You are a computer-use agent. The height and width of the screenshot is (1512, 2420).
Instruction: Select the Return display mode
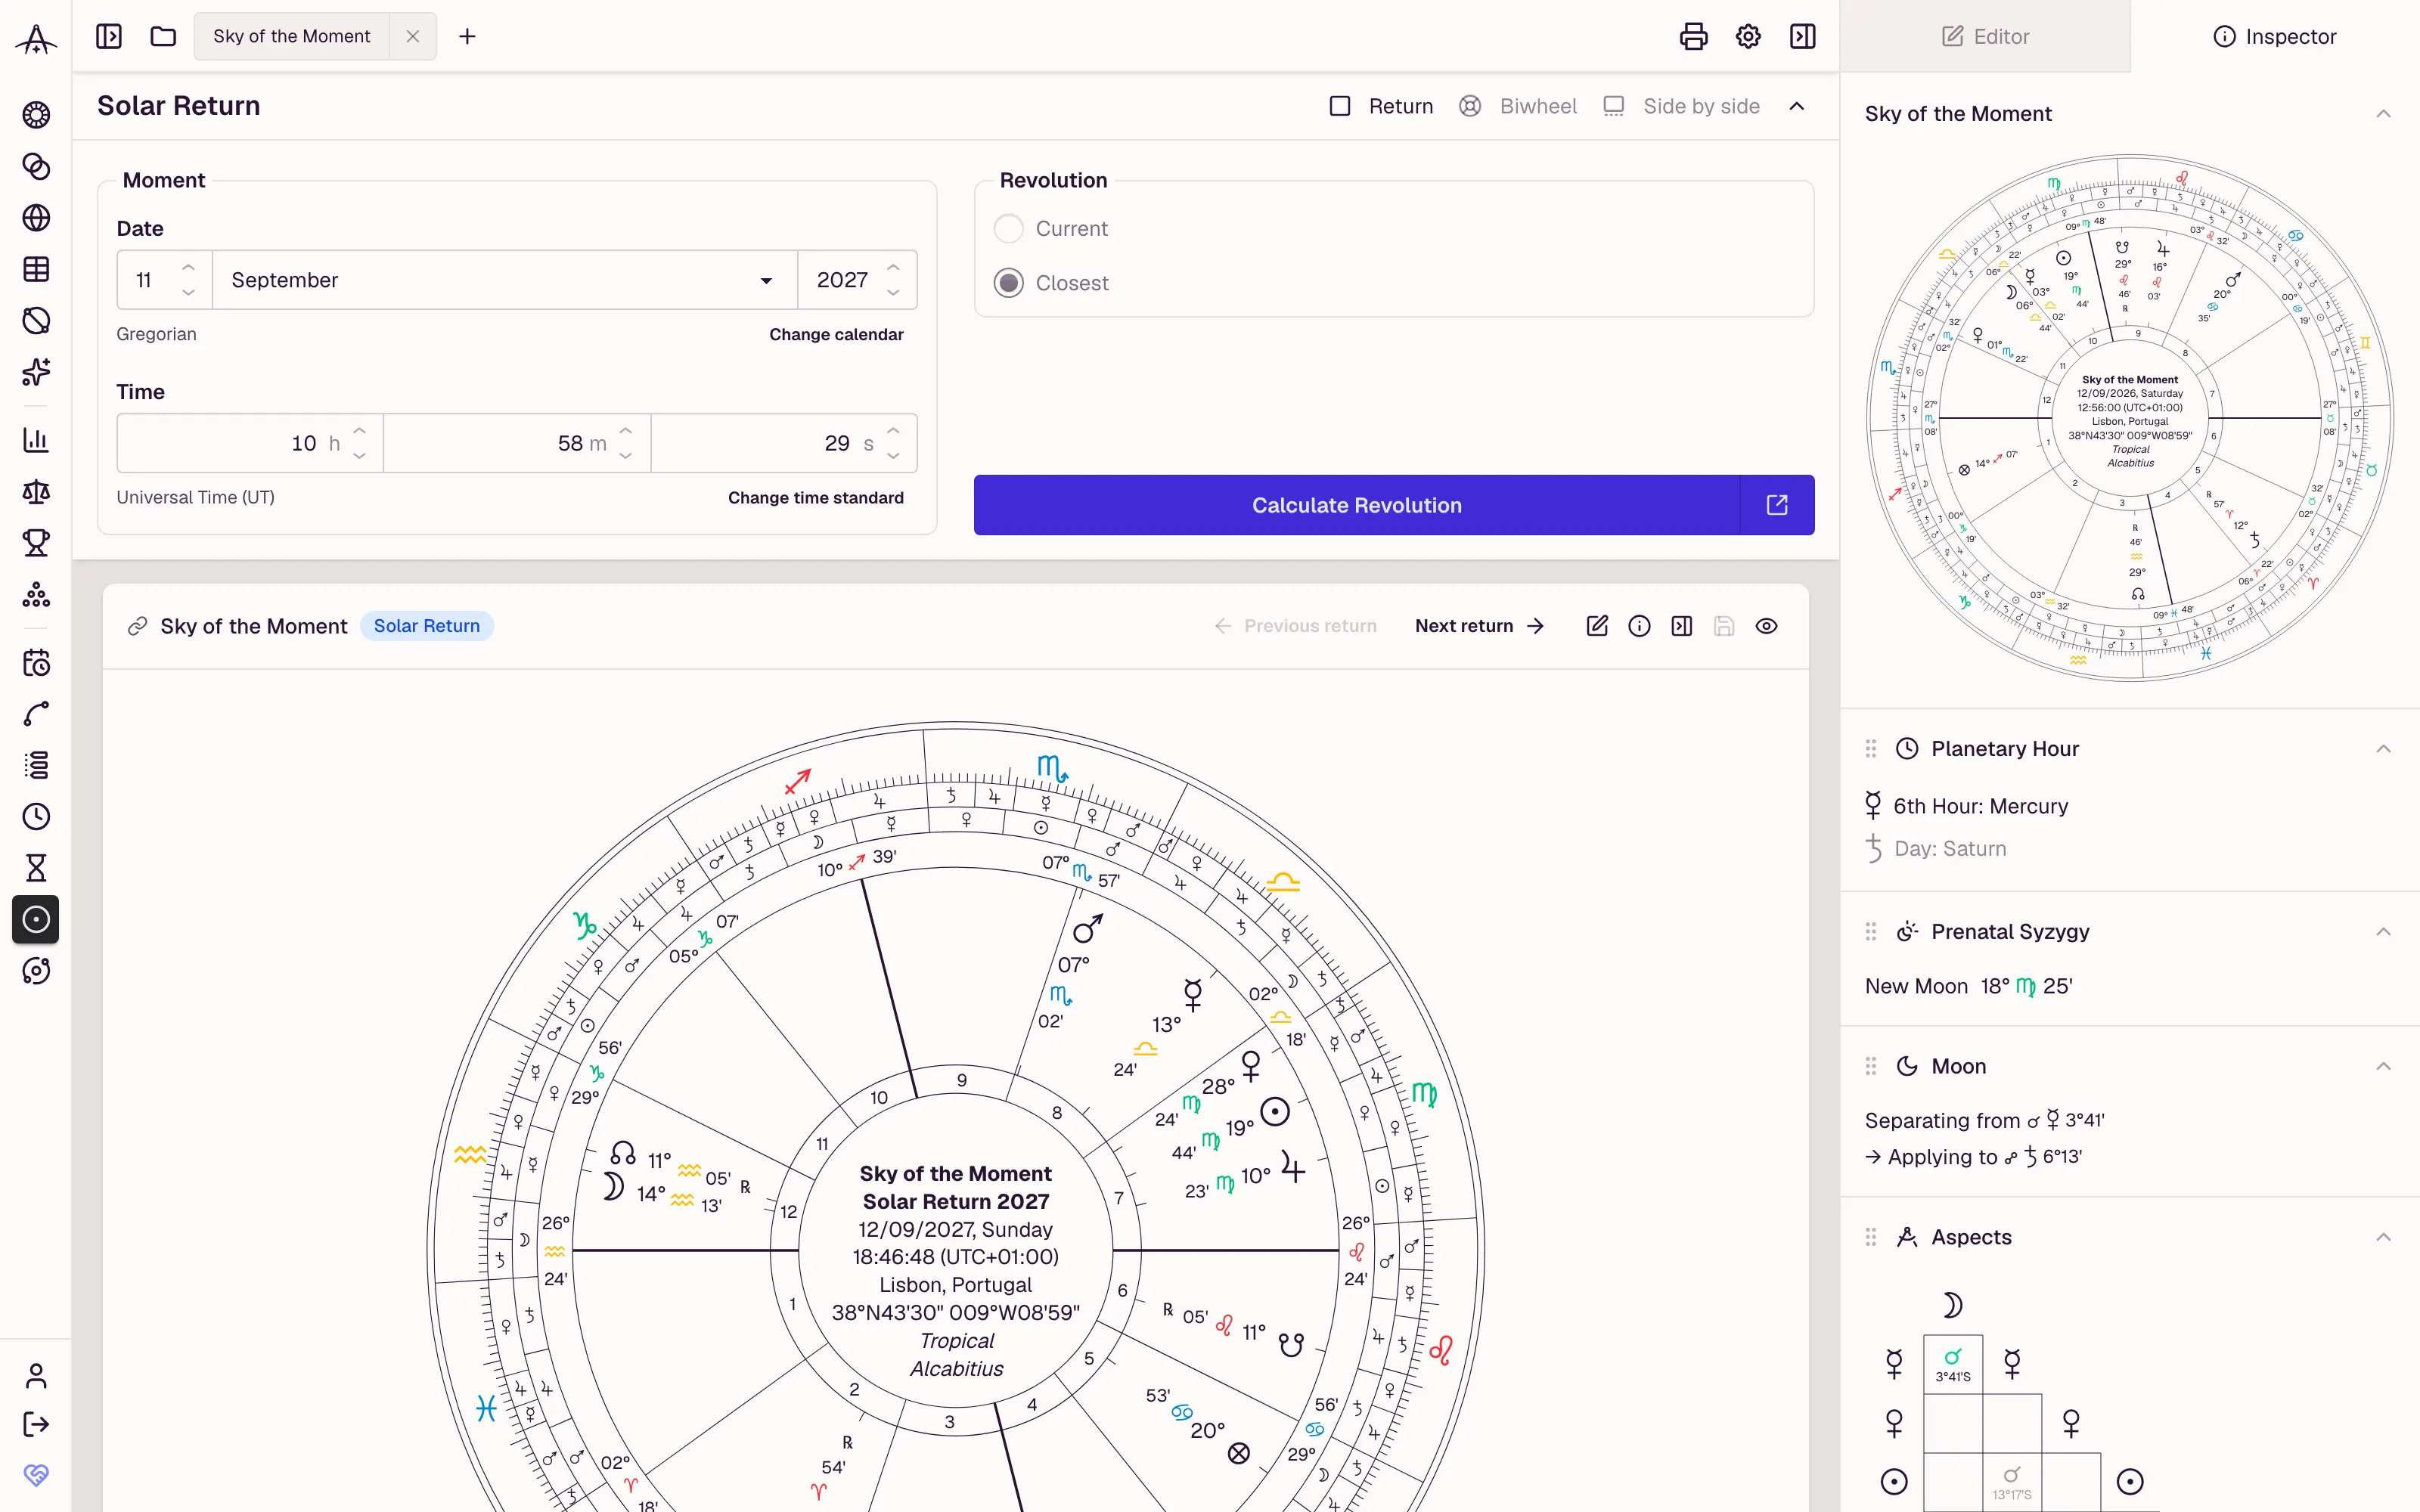(1381, 106)
